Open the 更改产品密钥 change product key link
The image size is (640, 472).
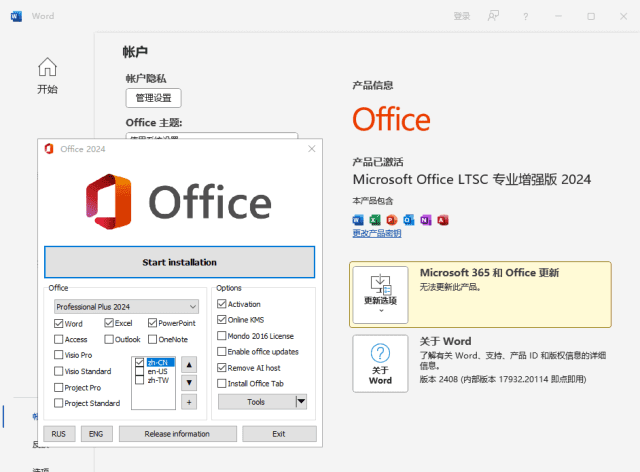[x=377, y=233]
